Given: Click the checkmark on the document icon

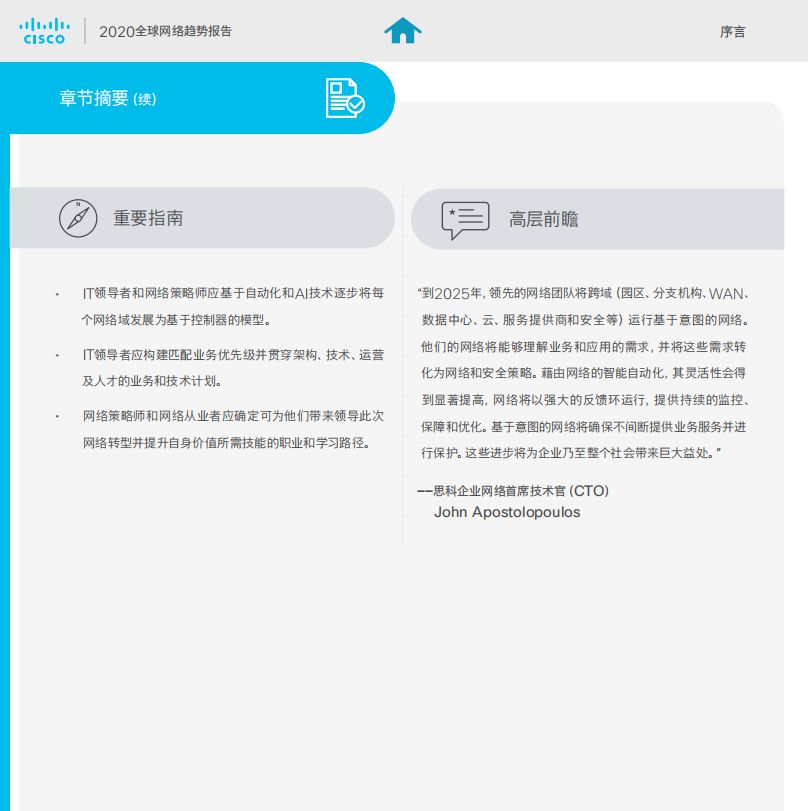Looking at the screenshot, I should click(x=353, y=102).
